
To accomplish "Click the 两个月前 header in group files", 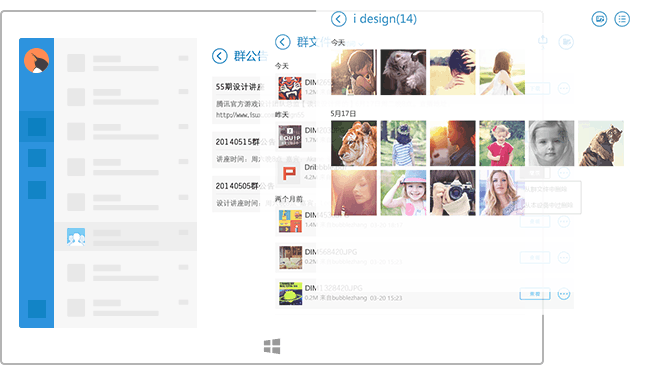I will pyautogui.click(x=289, y=199).
